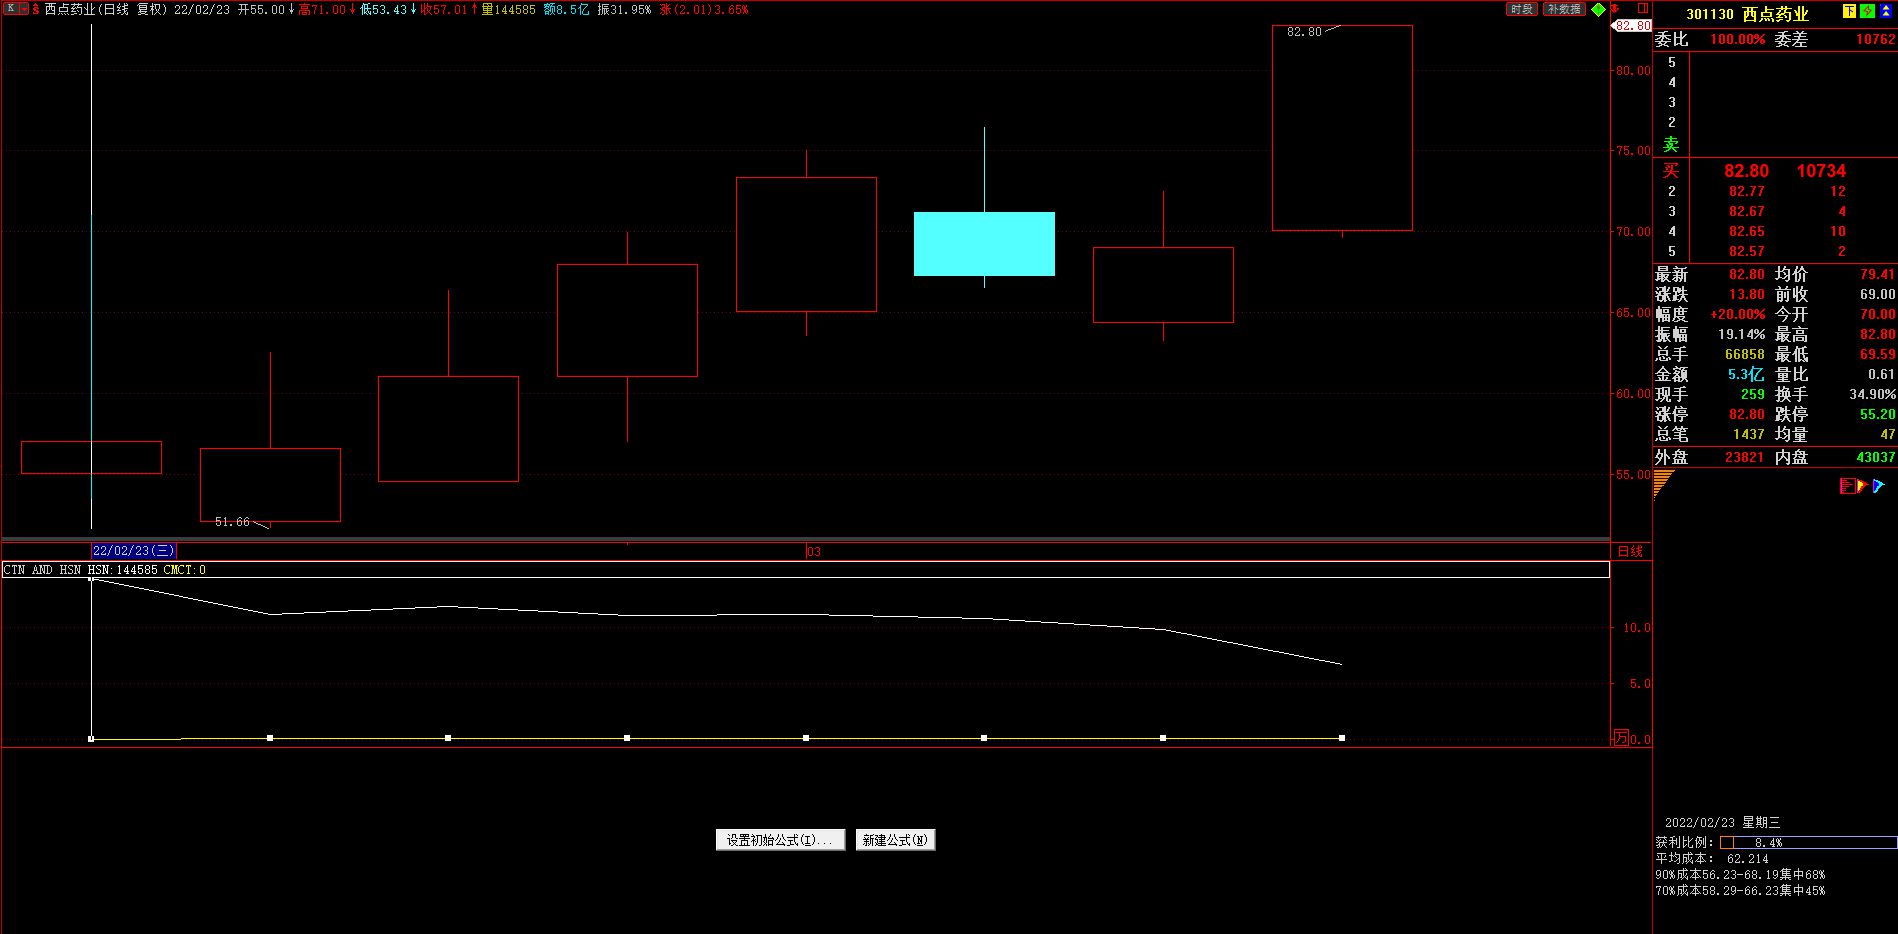Screen dimensions: 1898x934
Task: Toggle the 万 unit box on indicator axis
Action: pyautogui.click(x=1620, y=739)
